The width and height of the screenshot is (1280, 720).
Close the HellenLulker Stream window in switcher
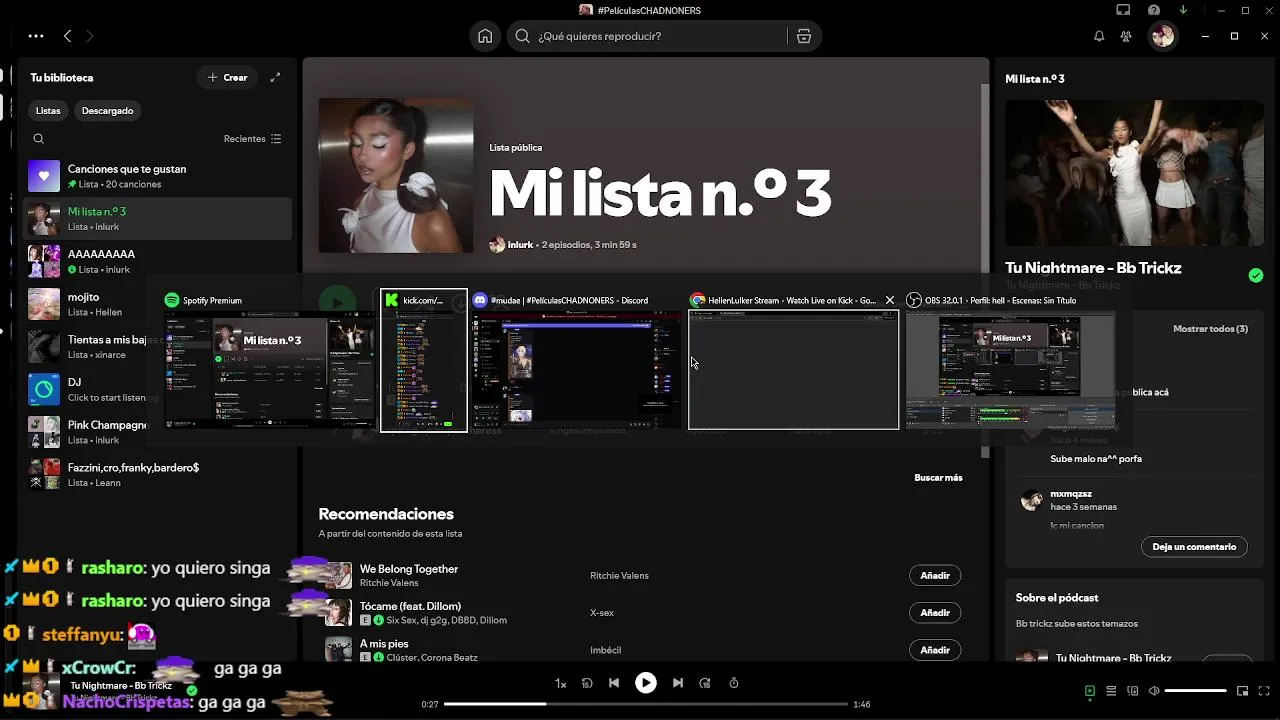889,300
